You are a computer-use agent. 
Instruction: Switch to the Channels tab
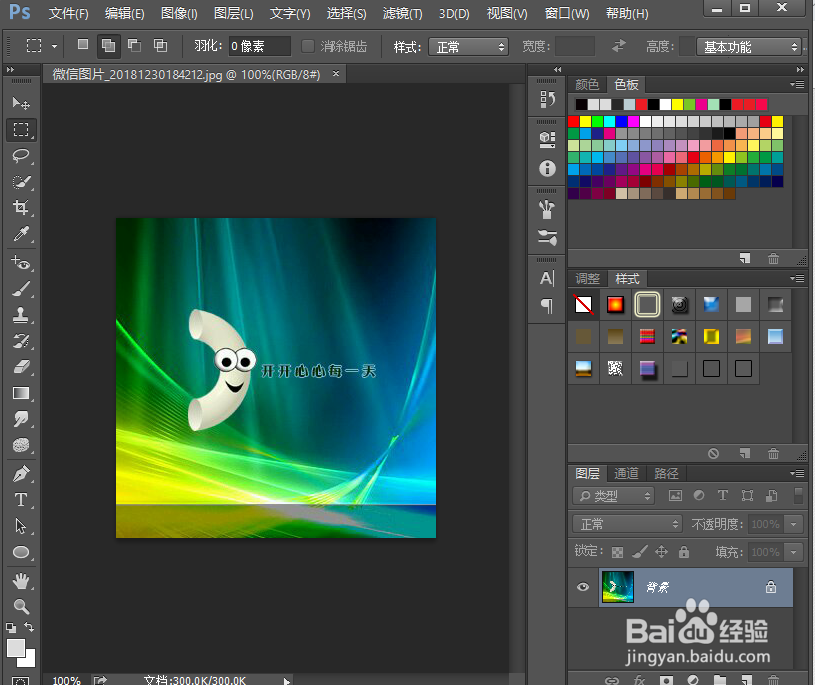(x=626, y=473)
